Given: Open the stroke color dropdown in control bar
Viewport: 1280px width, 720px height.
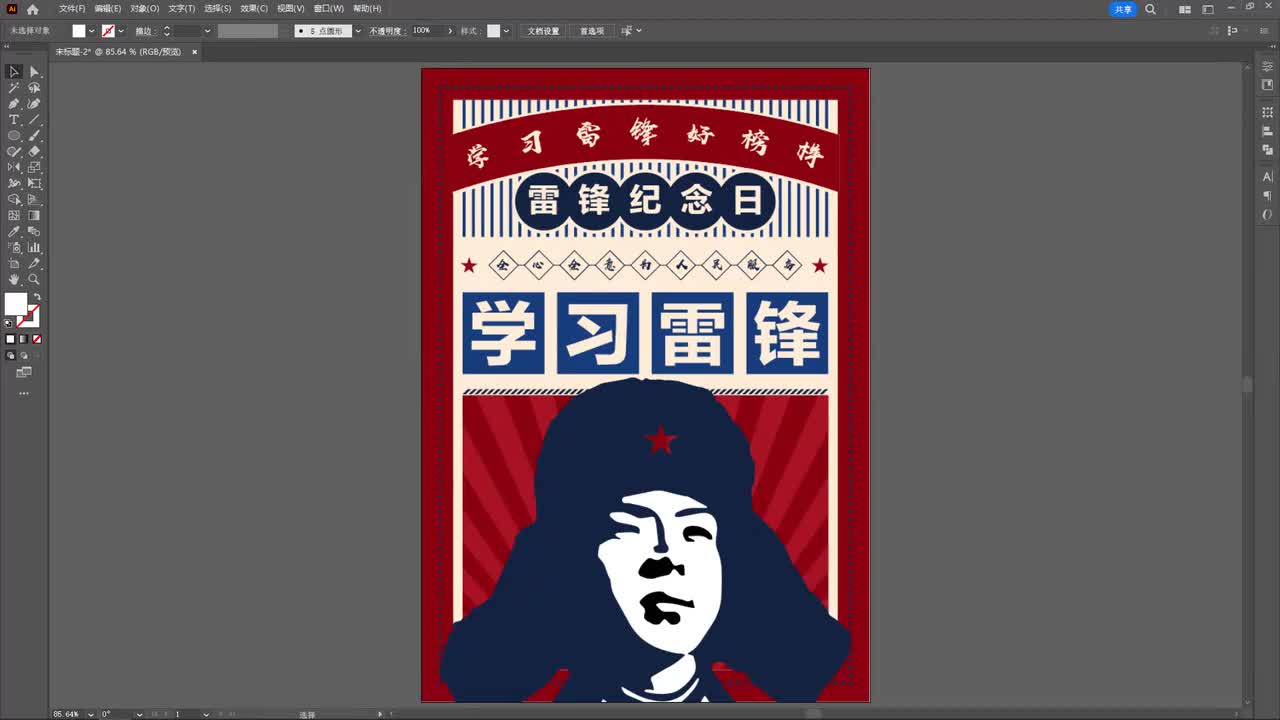Looking at the screenshot, I should point(121,31).
